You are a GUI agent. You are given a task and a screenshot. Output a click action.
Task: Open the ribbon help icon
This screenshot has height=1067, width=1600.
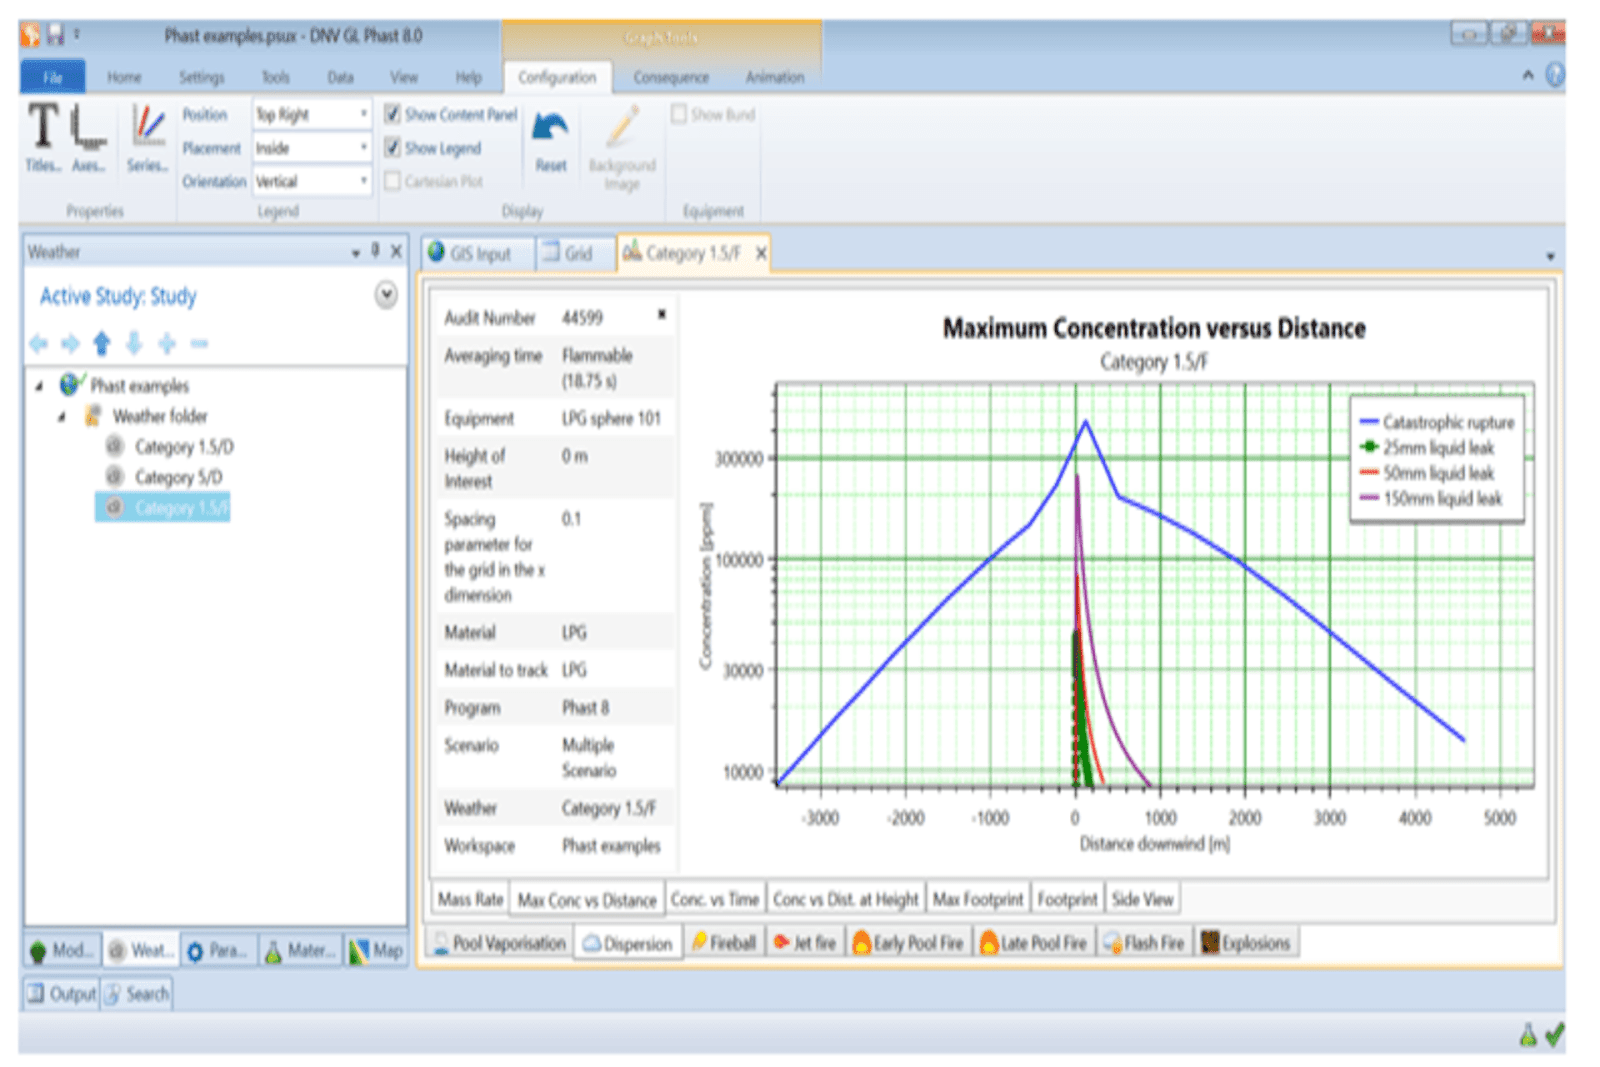pos(1554,75)
